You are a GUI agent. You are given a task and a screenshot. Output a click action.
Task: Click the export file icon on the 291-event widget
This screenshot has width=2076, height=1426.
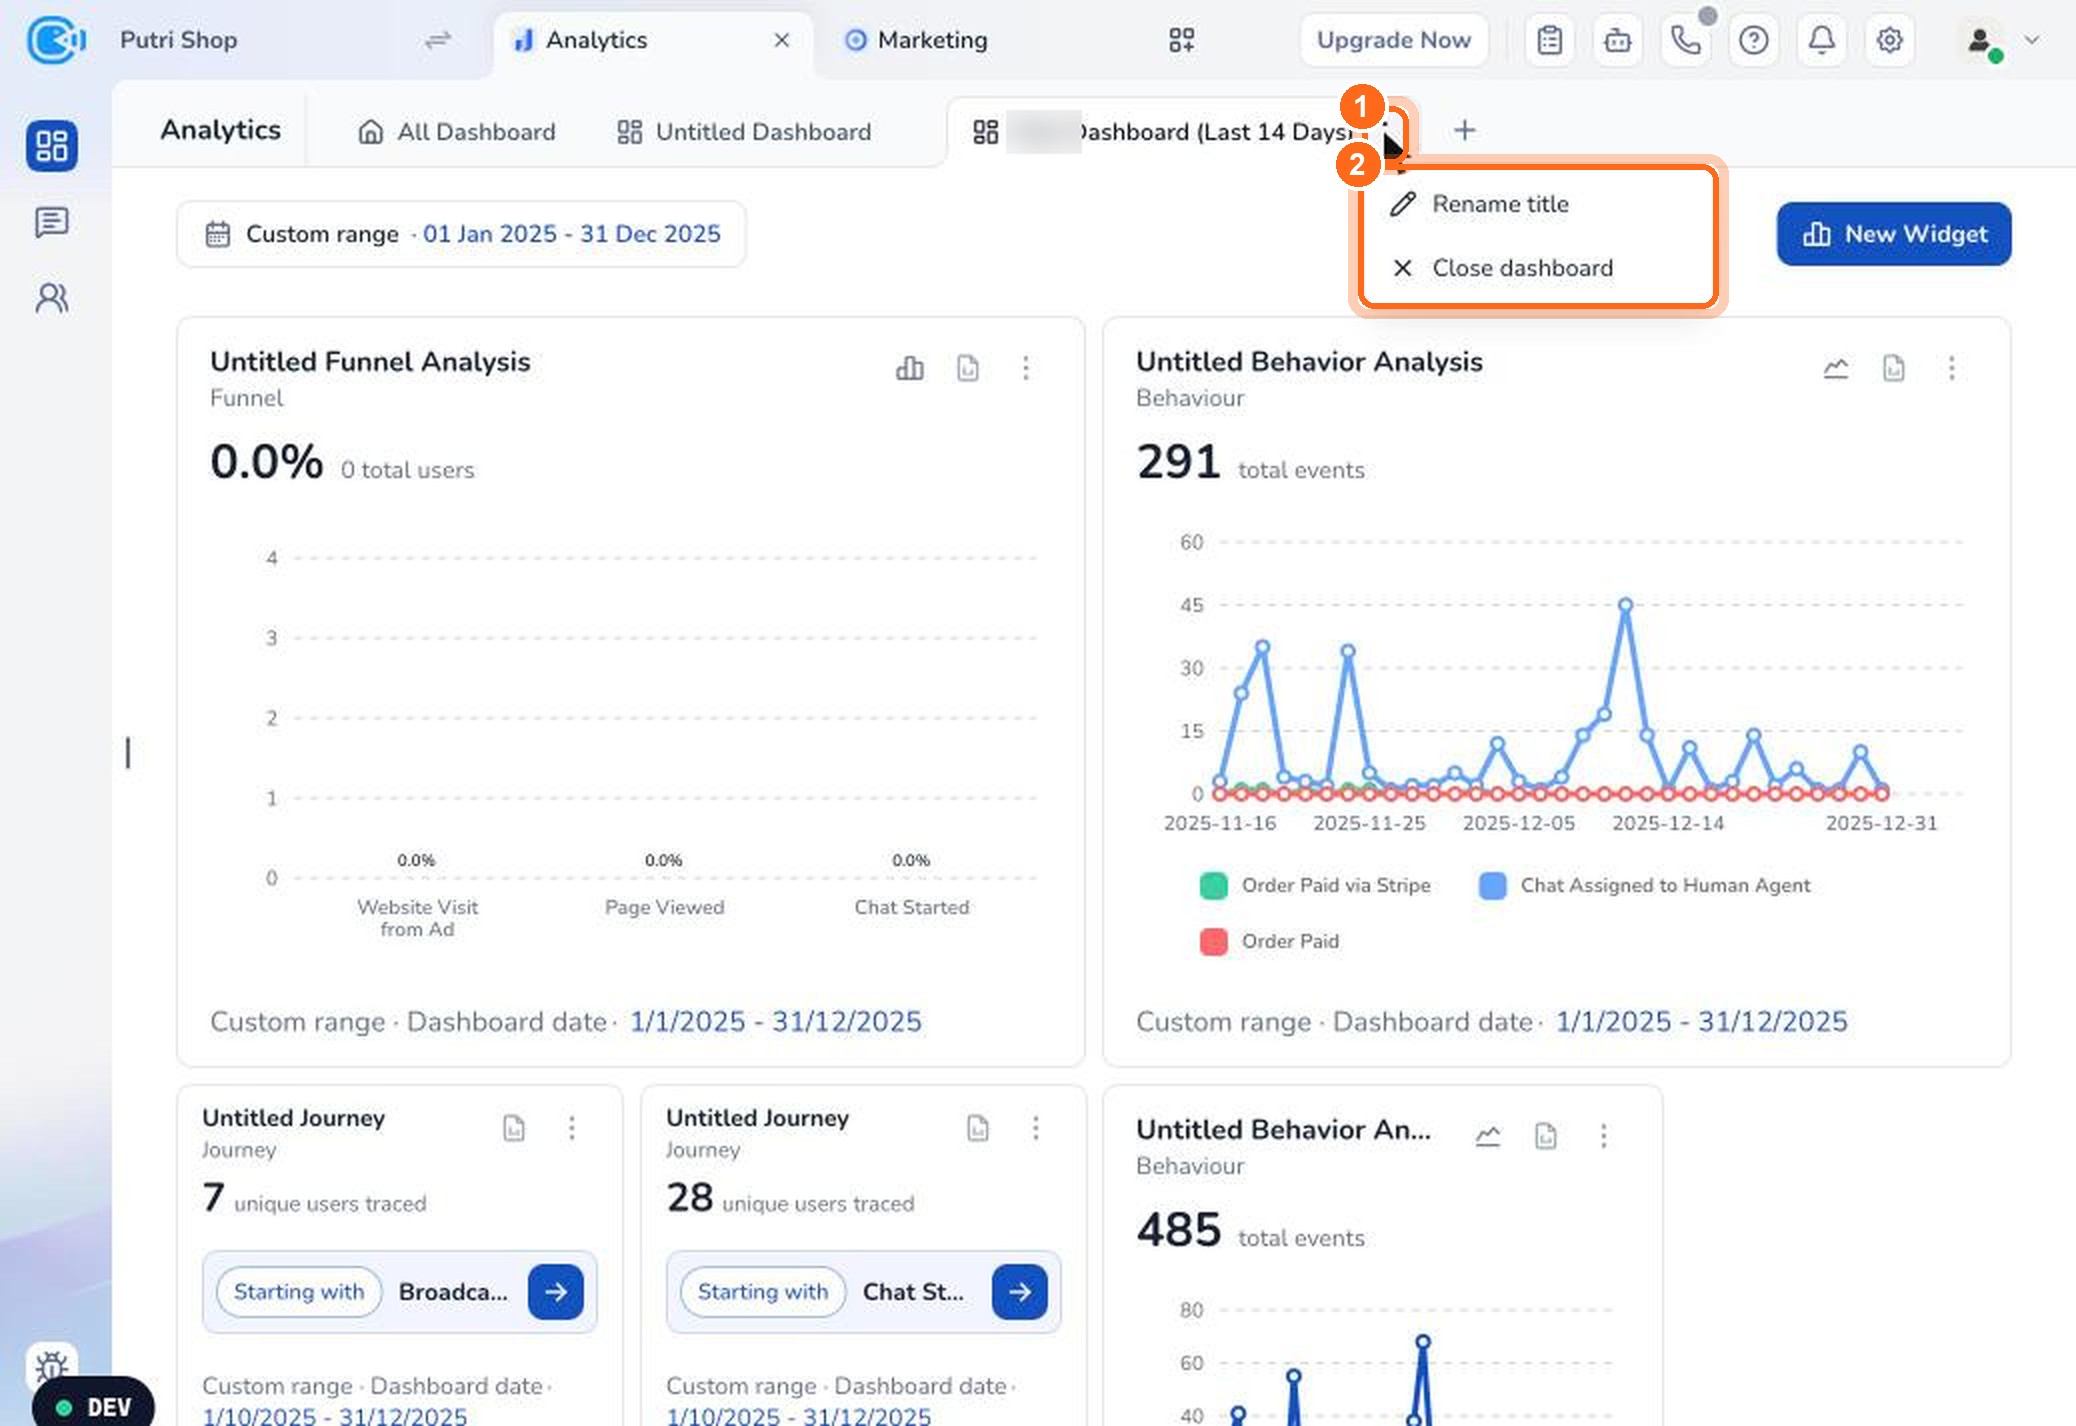(1894, 368)
